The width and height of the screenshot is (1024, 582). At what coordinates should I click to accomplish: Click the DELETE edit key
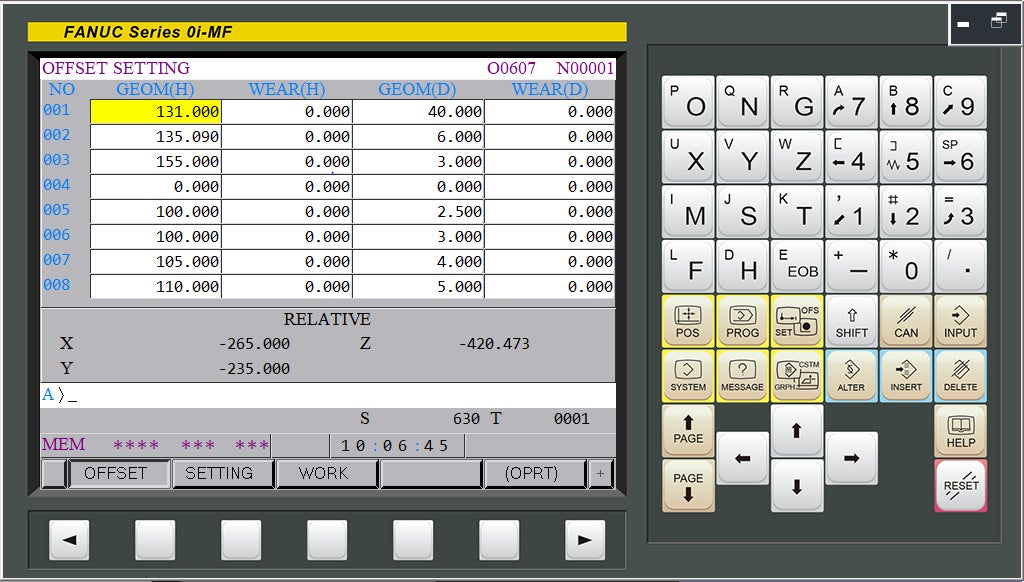pyautogui.click(x=961, y=376)
